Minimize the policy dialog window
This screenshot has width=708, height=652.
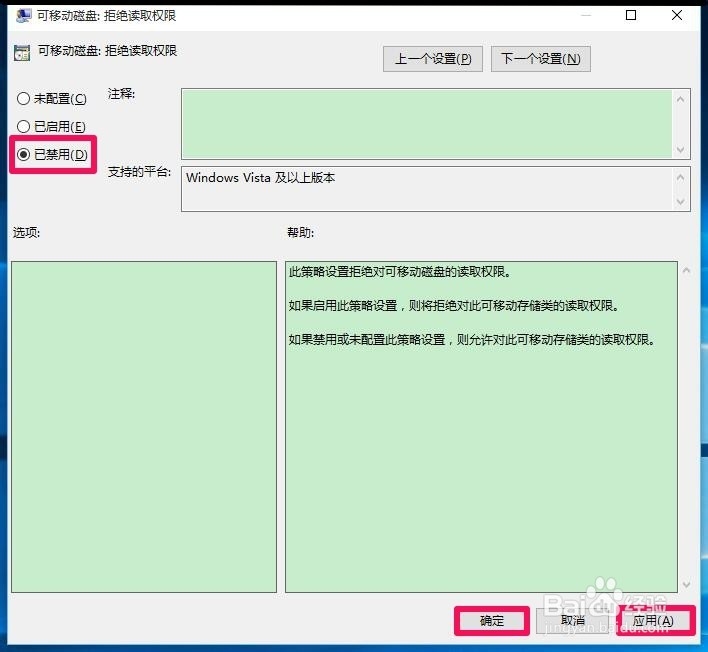(x=586, y=15)
